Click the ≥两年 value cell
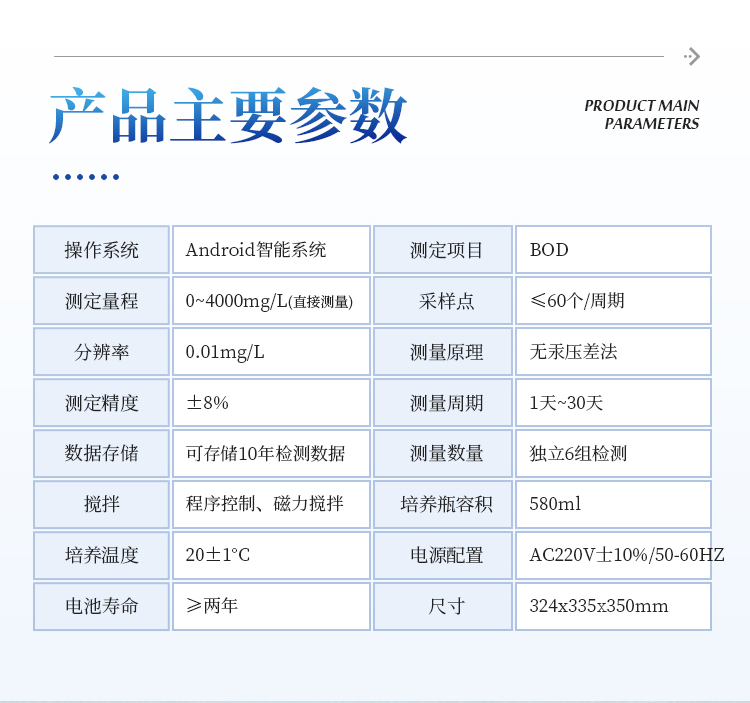750x703 pixels. pyautogui.click(x=271, y=606)
